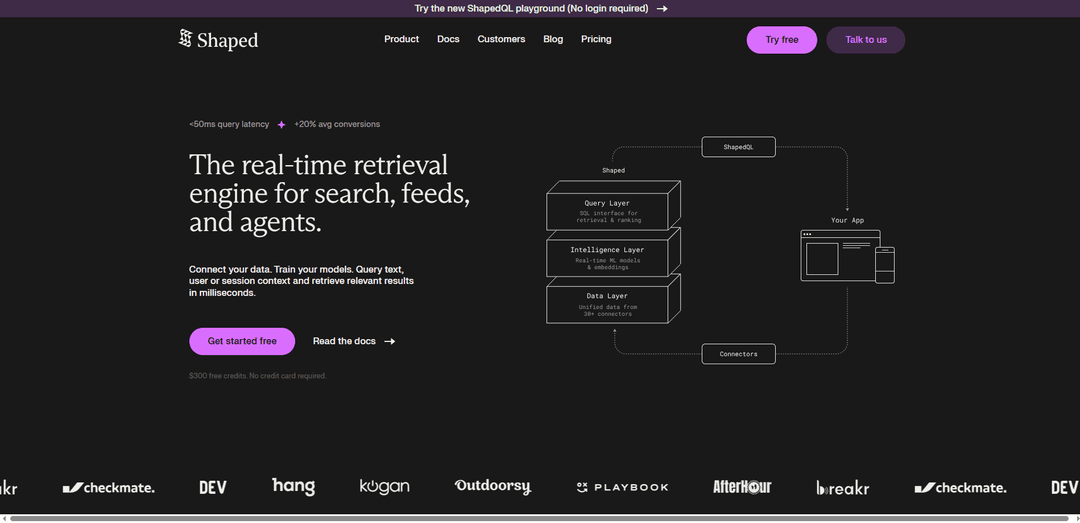The image size is (1080, 523).
Task: Open the Docs navigation item
Action: point(448,39)
